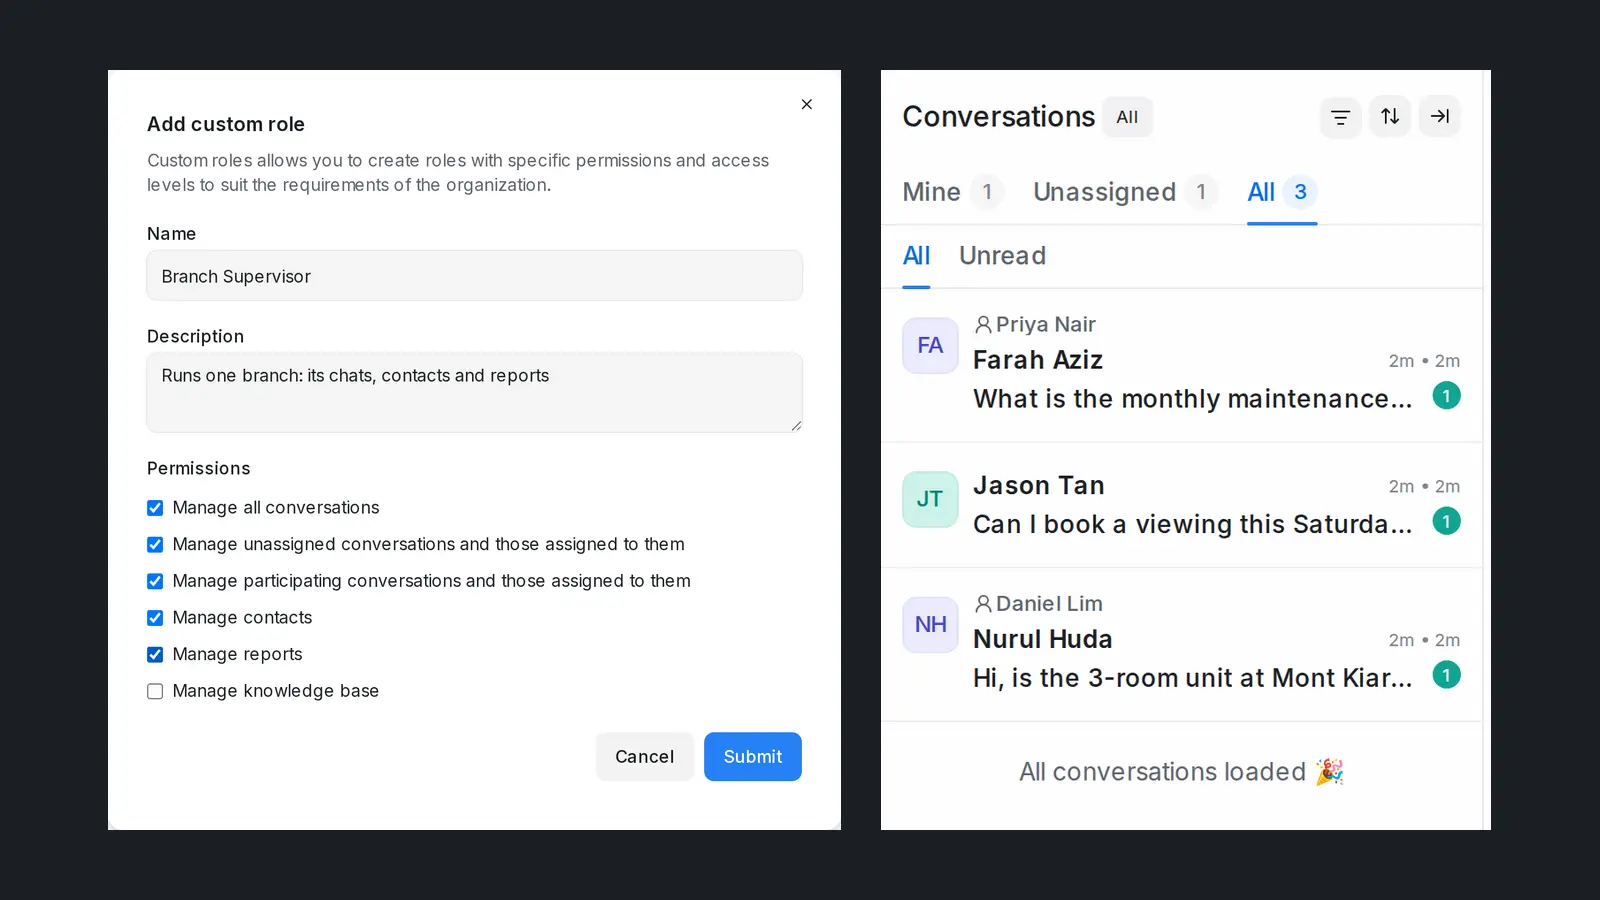Screen dimensions: 1600x900
Task: Click the assignee icon beside Priya Nair
Action: (x=983, y=325)
